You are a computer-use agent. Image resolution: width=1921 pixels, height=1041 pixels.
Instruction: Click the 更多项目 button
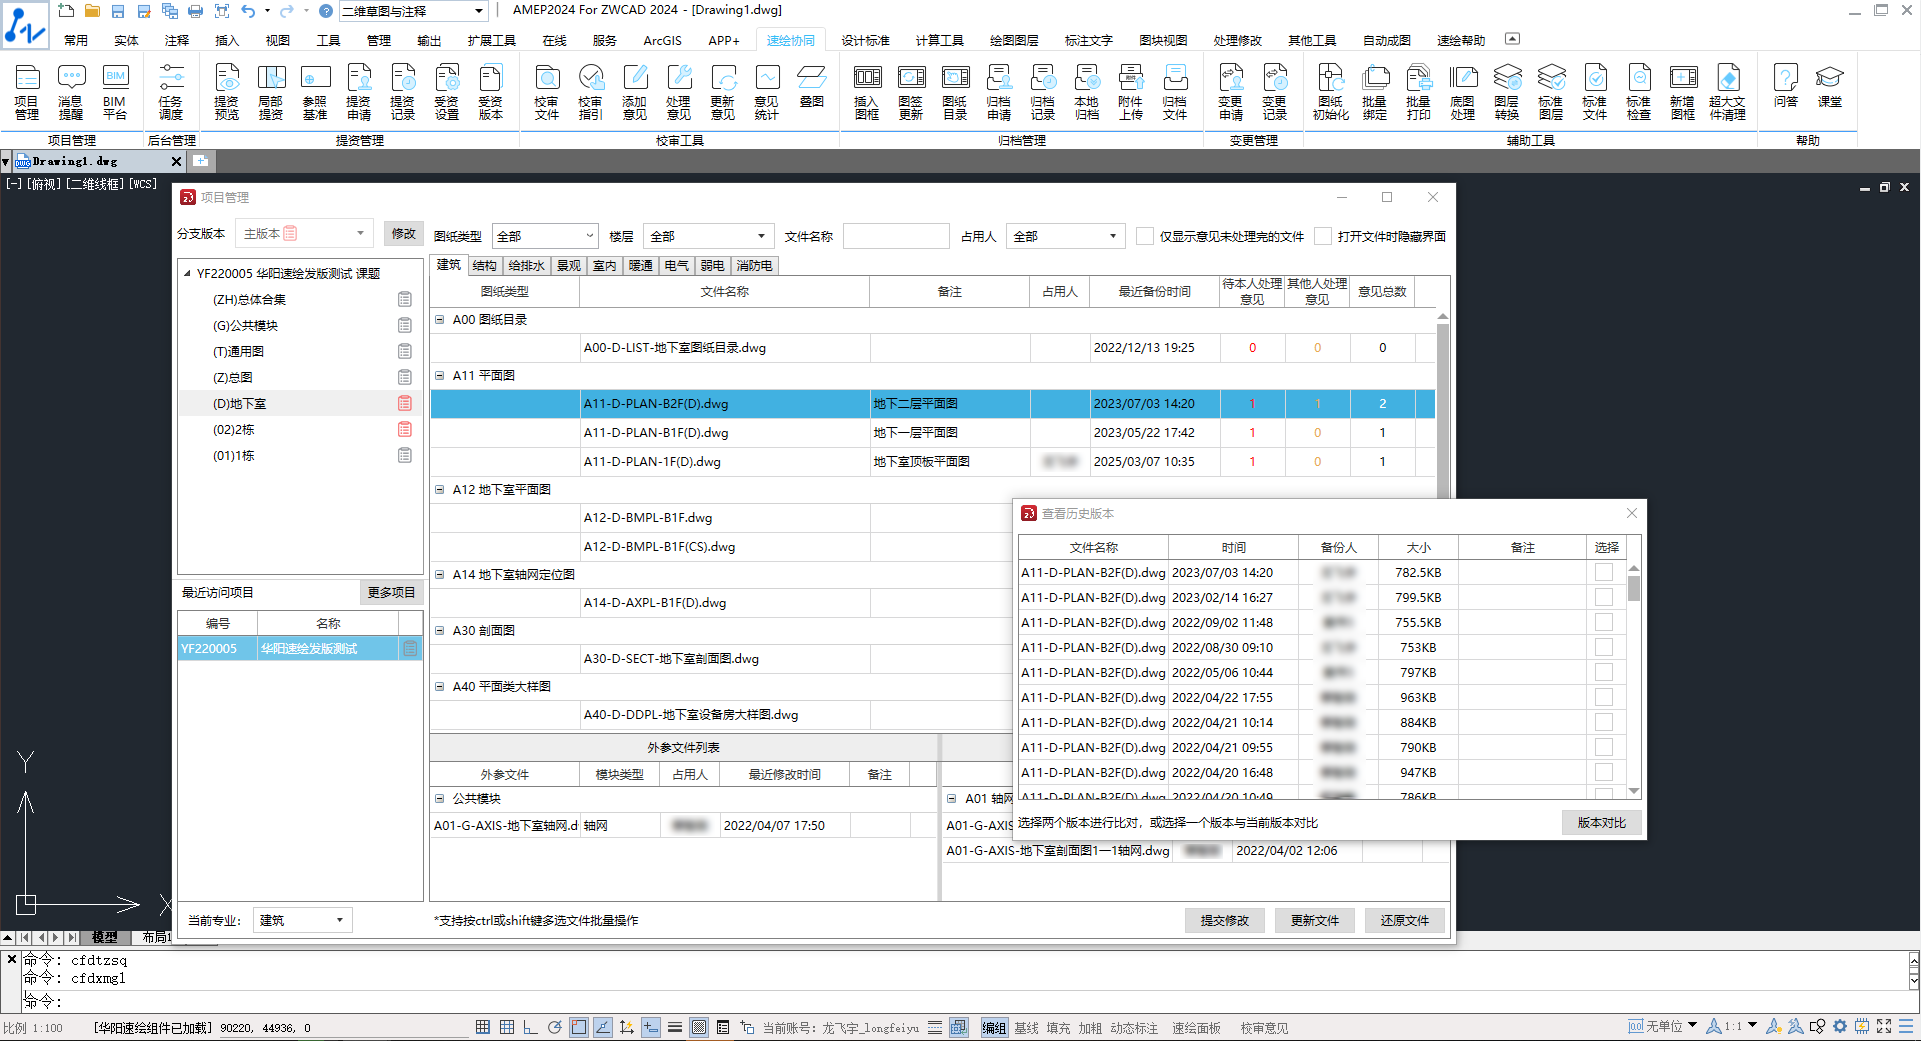pos(391,592)
